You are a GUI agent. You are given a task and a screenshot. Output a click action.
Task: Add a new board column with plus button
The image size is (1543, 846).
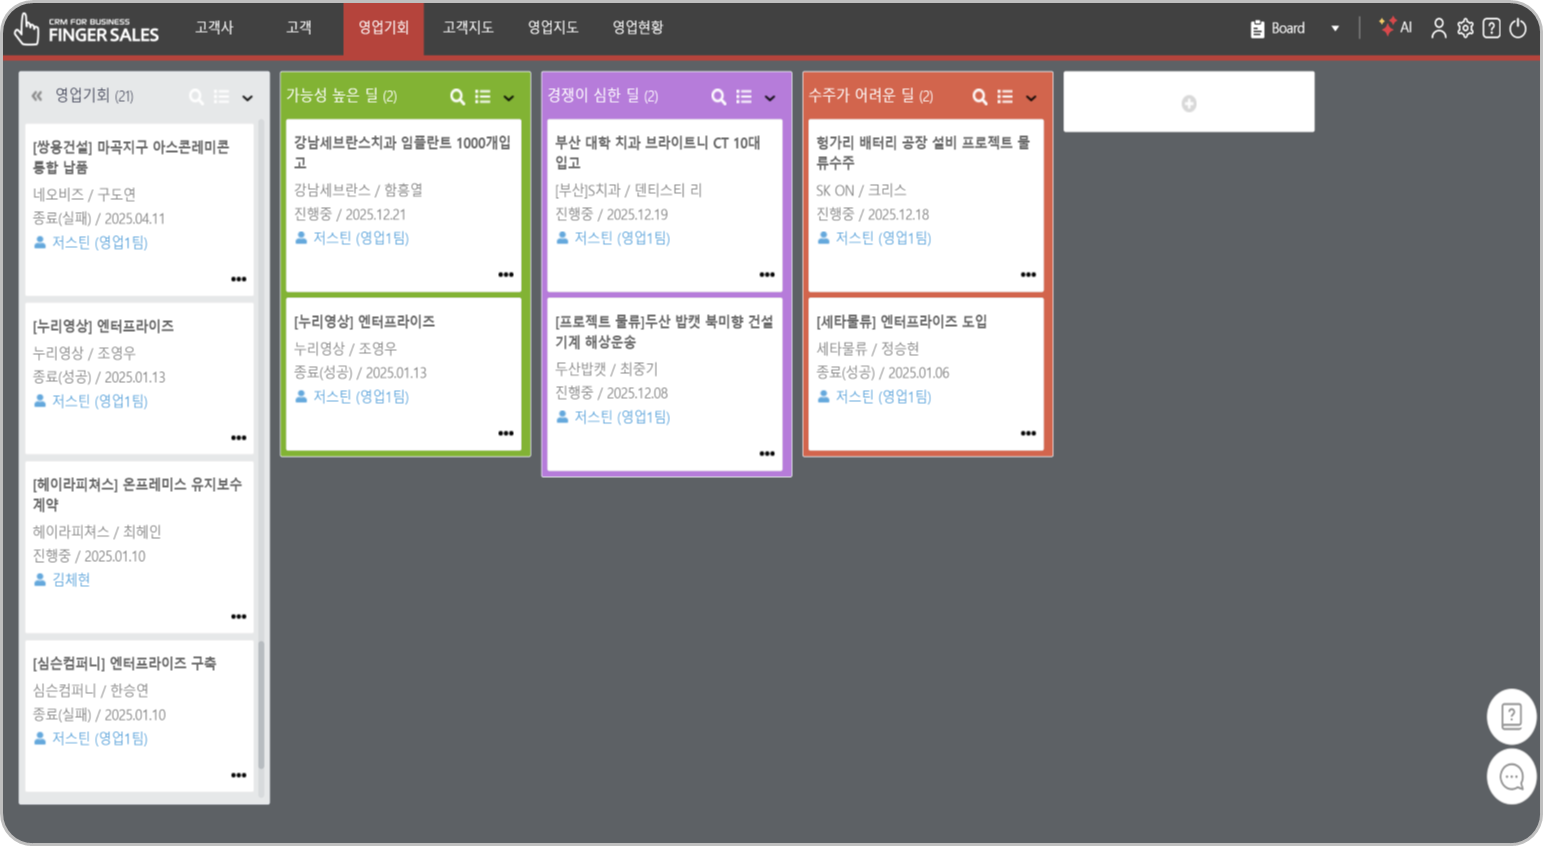click(x=1188, y=103)
